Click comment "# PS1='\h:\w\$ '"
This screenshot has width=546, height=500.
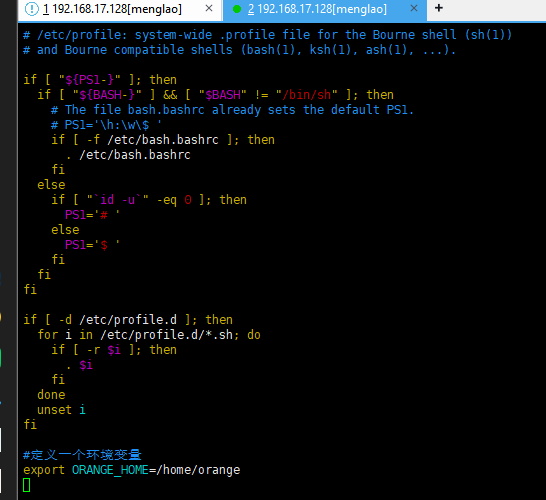coord(106,125)
